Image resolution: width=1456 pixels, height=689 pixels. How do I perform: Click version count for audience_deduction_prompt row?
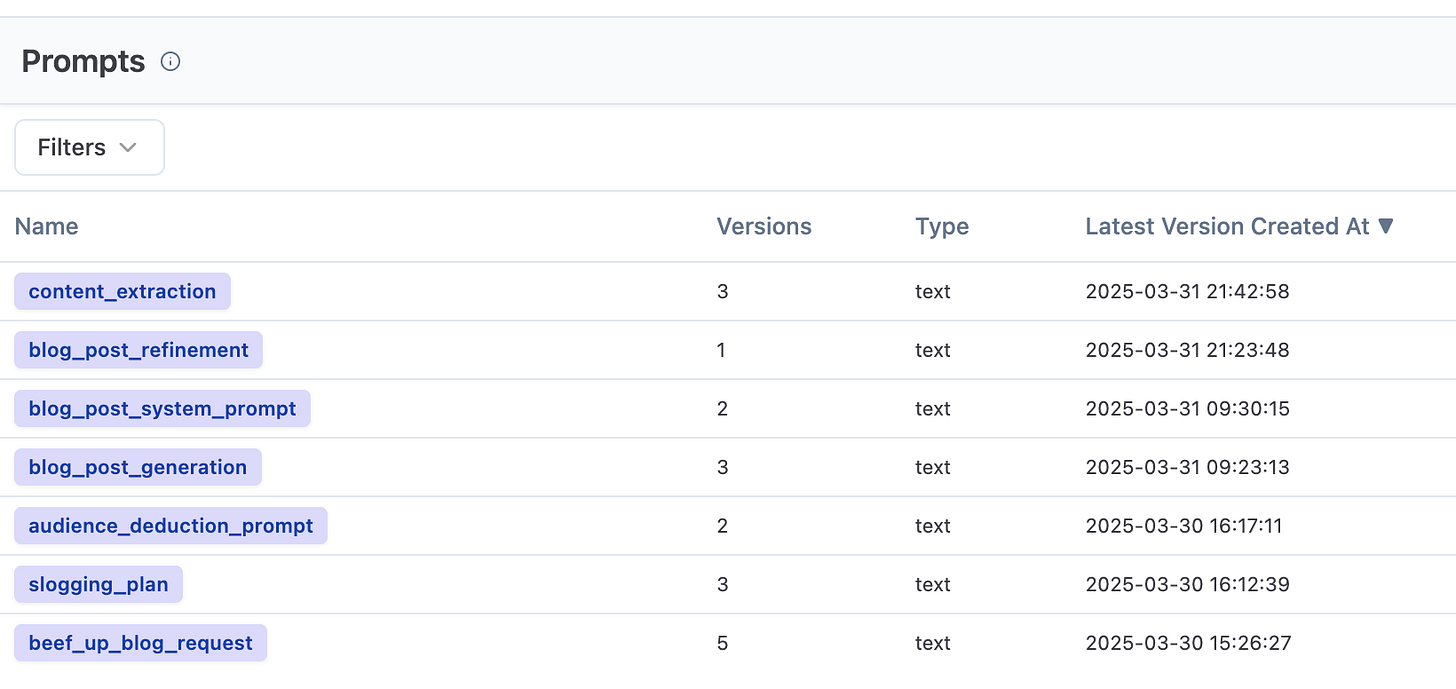[723, 526]
